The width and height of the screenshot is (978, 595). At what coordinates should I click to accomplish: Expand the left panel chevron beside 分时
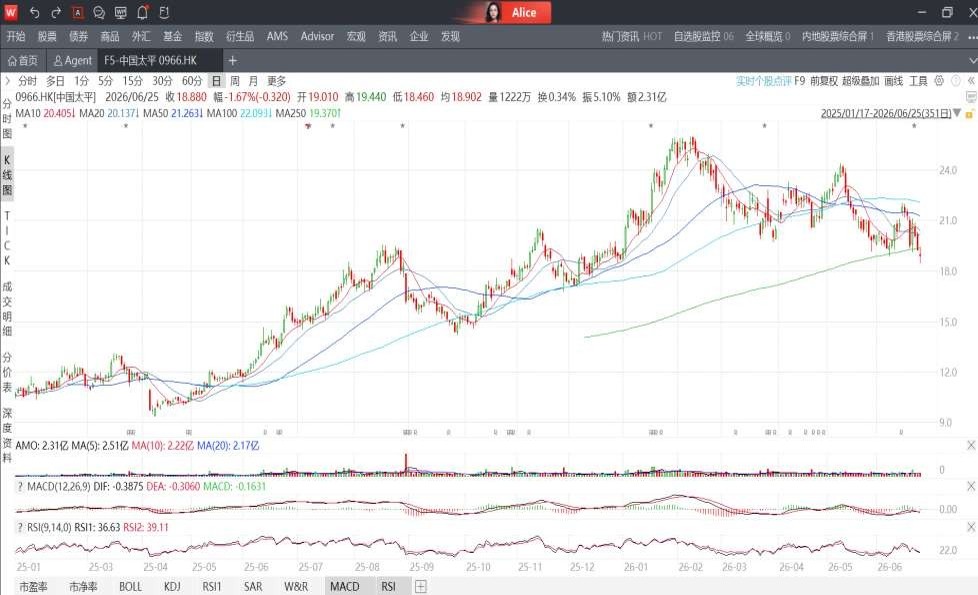(7, 81)
